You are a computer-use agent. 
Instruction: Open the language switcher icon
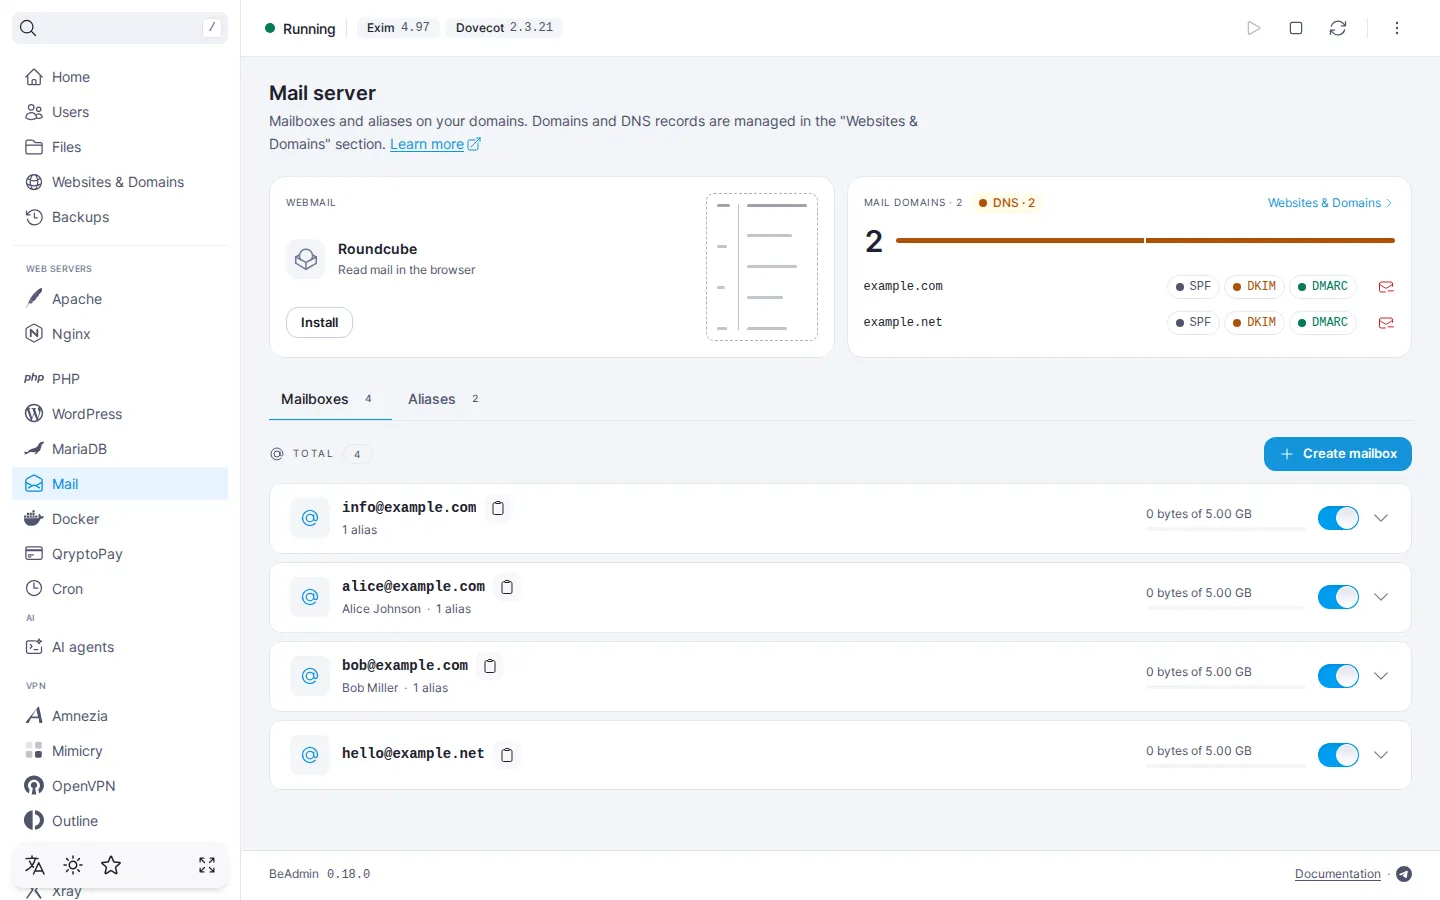tap(35, 865)
